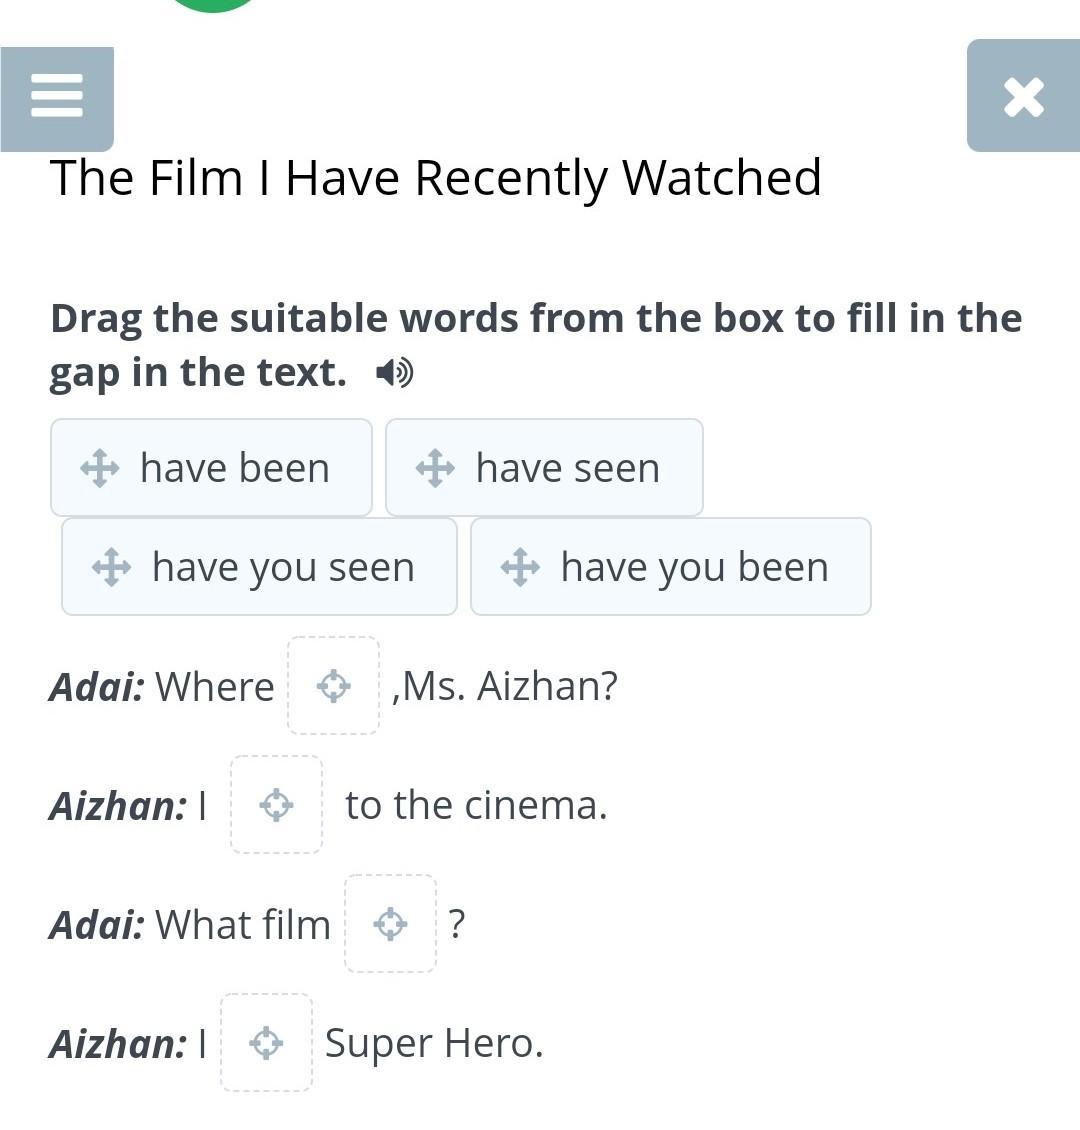Screen dimensions: 1080x1130
Task: Click the lesson title 'The Film I Have Recently Watched'
Action: tap(436, 178)
